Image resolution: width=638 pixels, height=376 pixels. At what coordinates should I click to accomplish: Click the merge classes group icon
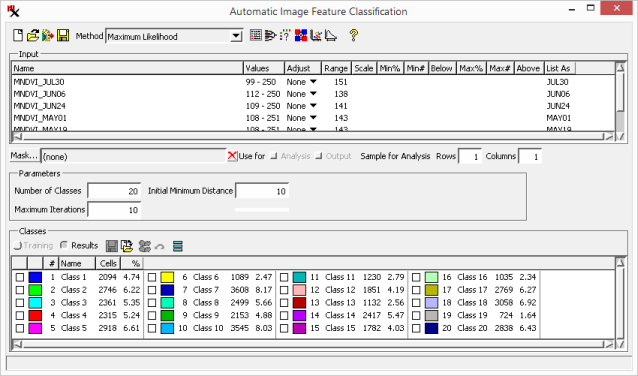tap(144, 246)
